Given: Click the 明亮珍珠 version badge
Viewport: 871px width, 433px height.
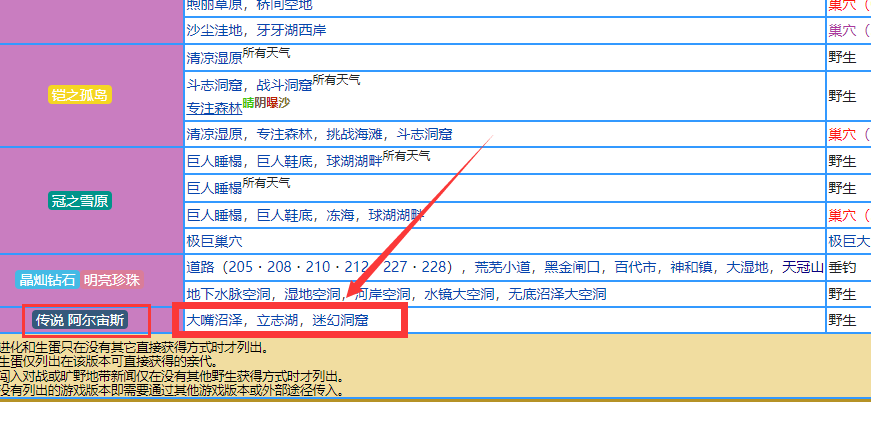Looking at the screenshot, I should [x=112, y=280].
